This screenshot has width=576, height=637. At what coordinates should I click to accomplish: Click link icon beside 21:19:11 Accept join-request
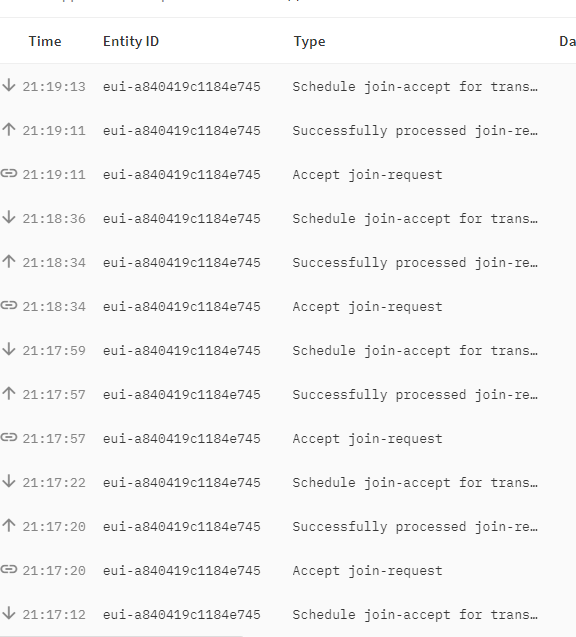[x=9, y=173]
